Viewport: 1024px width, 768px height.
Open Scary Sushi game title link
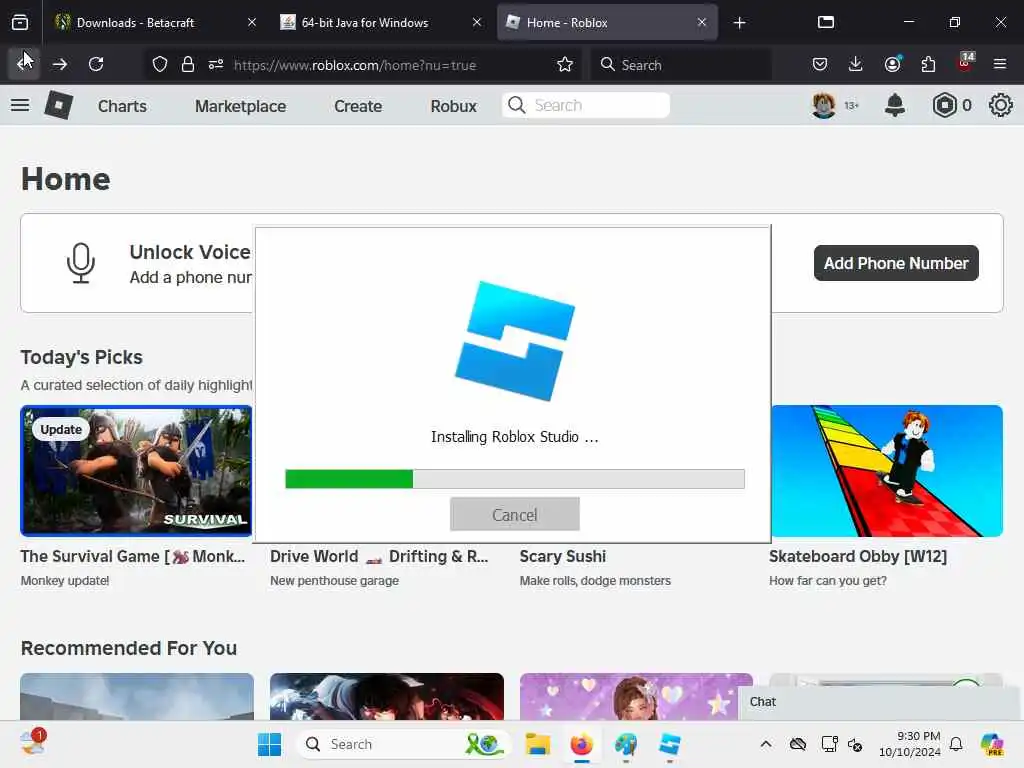pyautogui.click(x=562, y=556)
